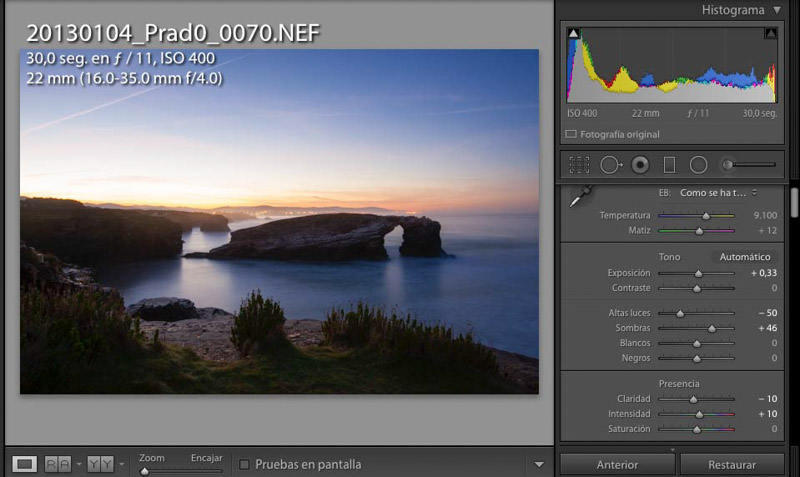Check the Fotografía original box
Image resolution: width=800 pixels, height=477 pixels.
pyautogui.click(x=571, y=133)
